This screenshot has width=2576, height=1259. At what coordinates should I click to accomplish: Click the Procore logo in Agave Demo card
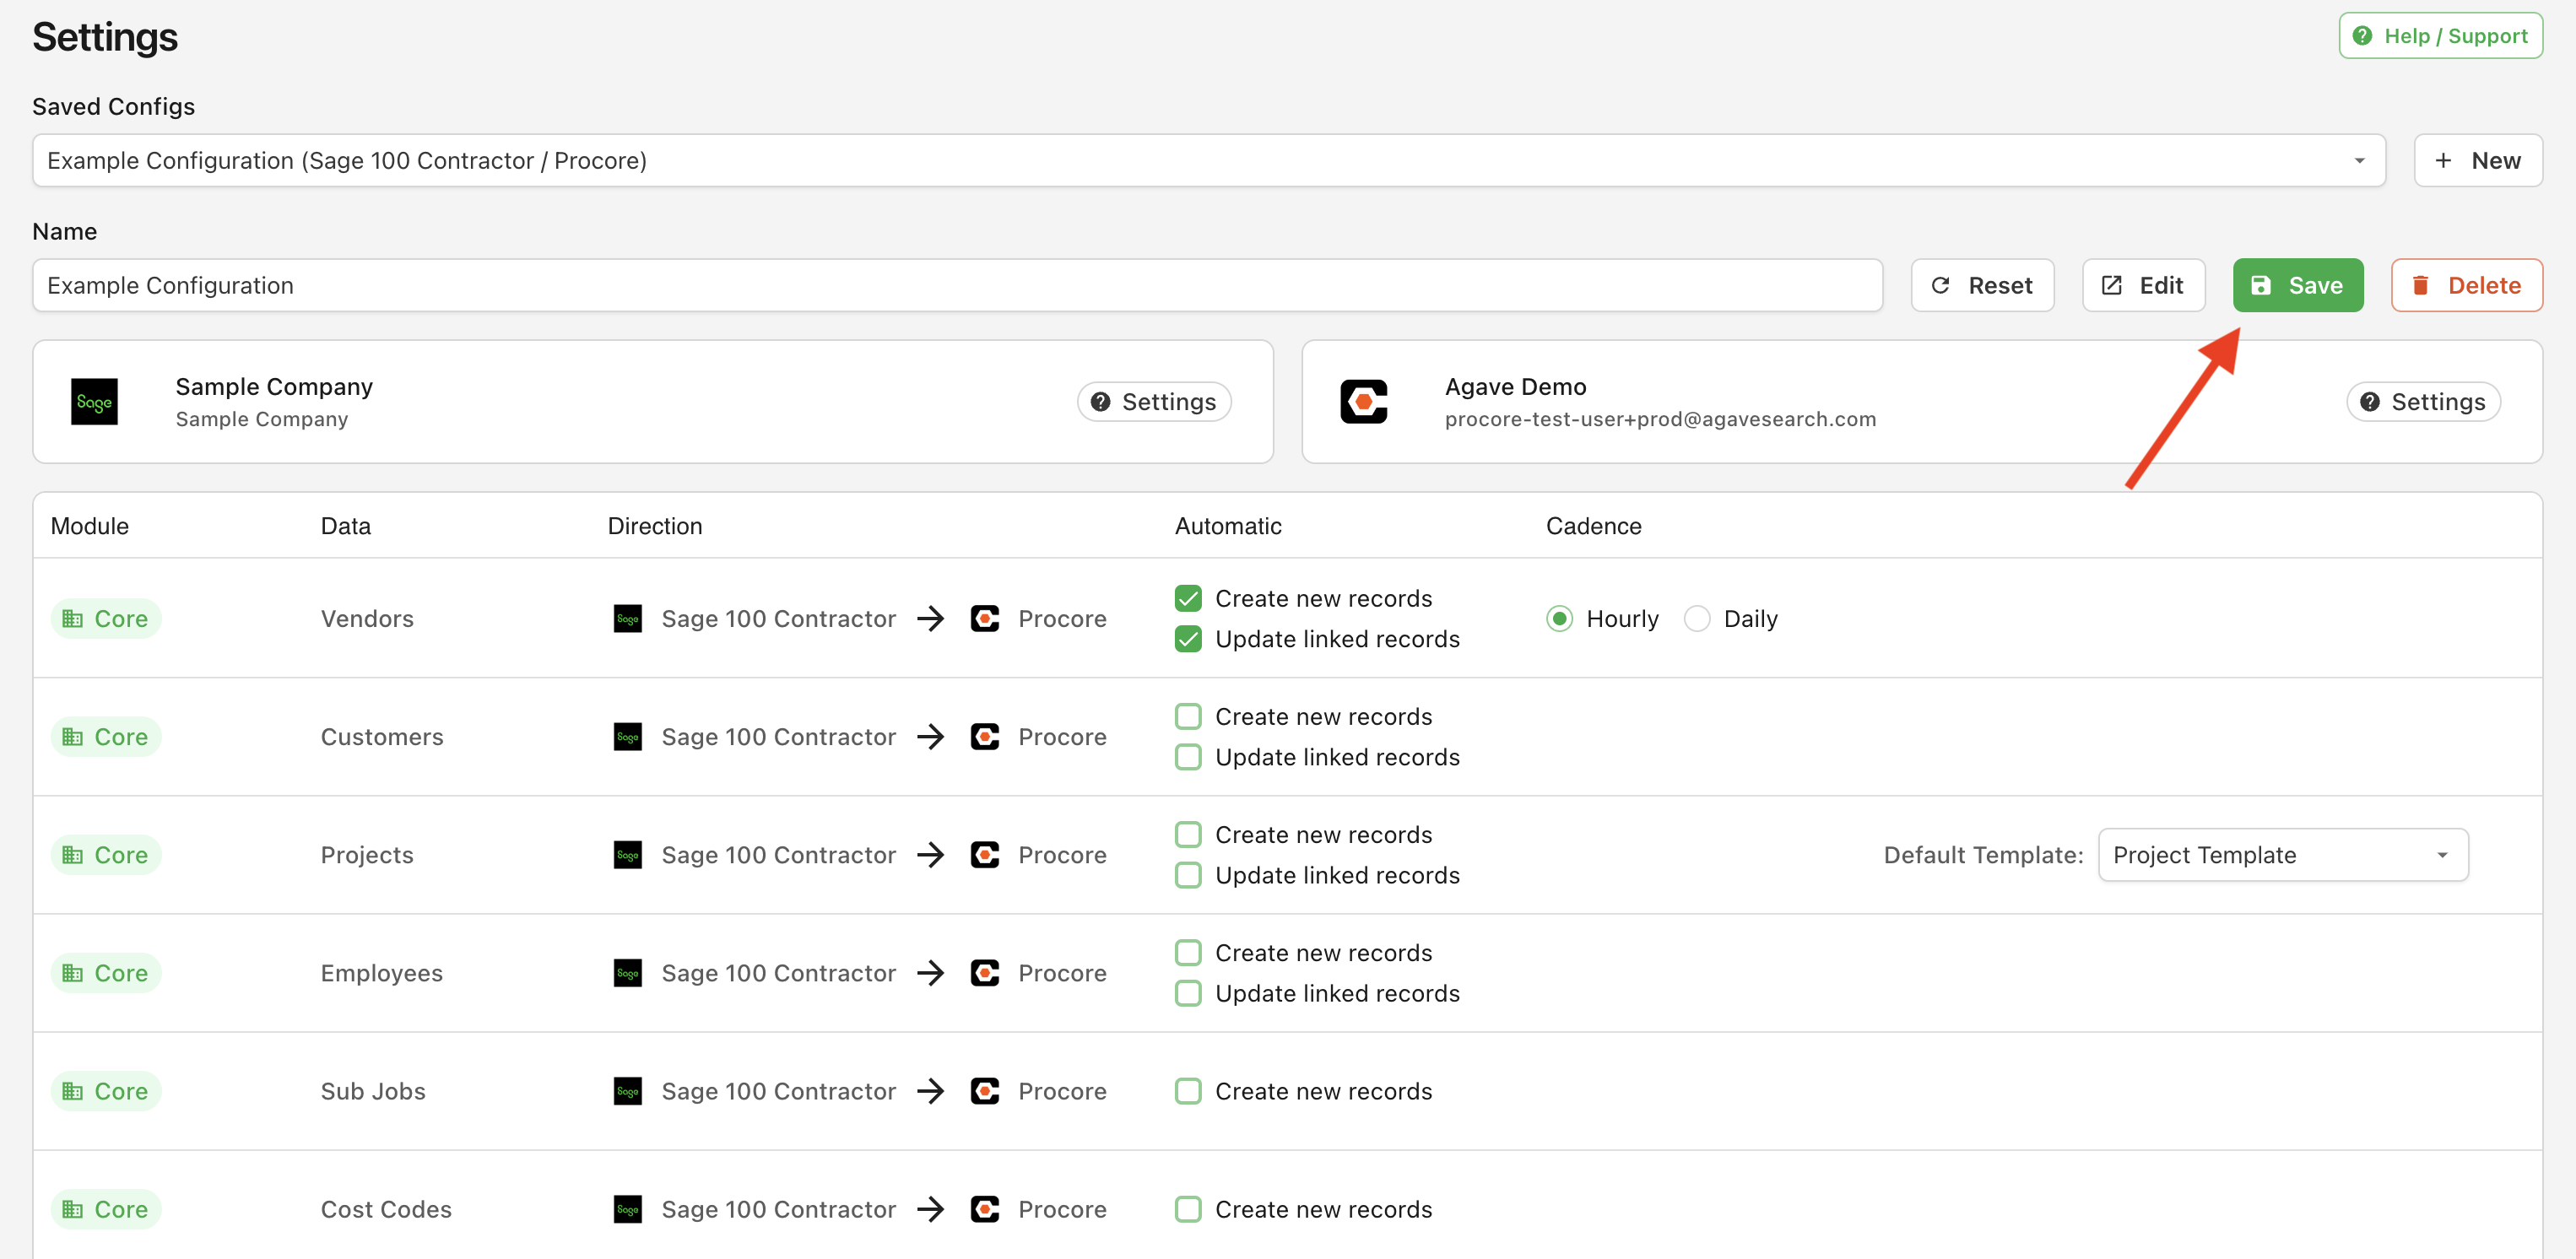tap(1363, 401)
